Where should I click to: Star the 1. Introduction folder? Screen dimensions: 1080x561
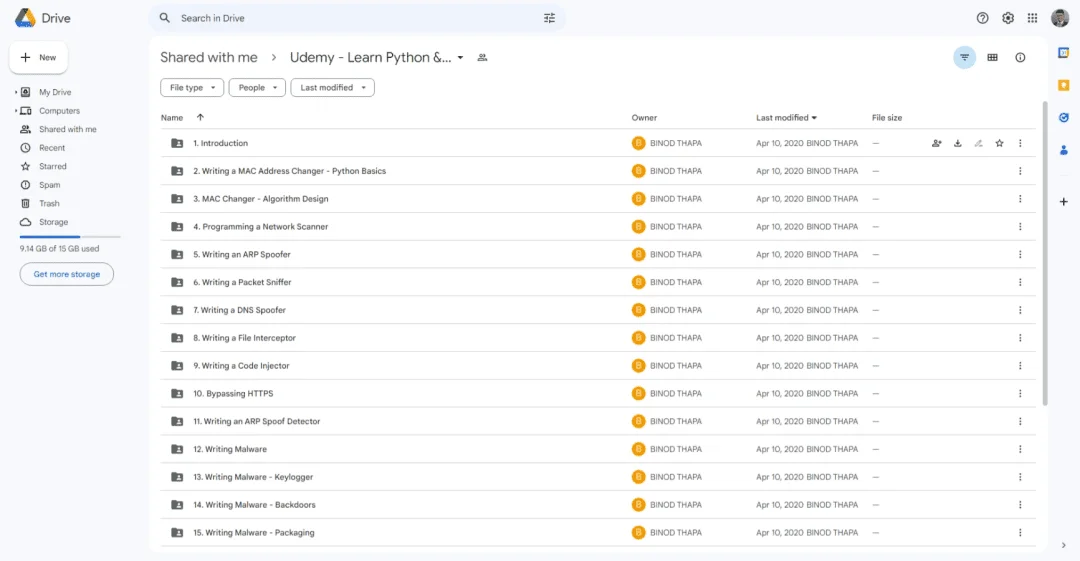[x=999, y=143]
